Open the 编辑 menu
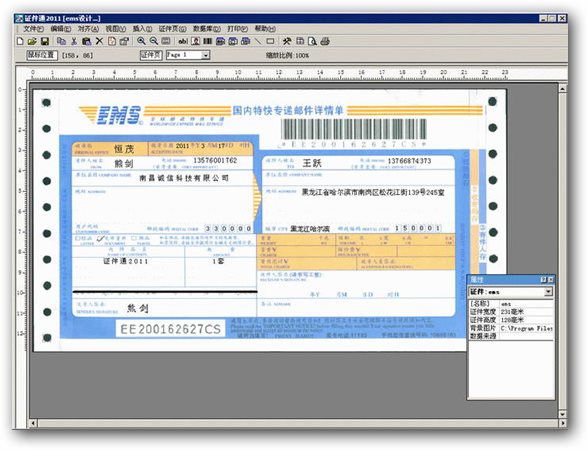The width and height of the screenshot is (588, 450). pyautogui.click(x=60, y=29)
